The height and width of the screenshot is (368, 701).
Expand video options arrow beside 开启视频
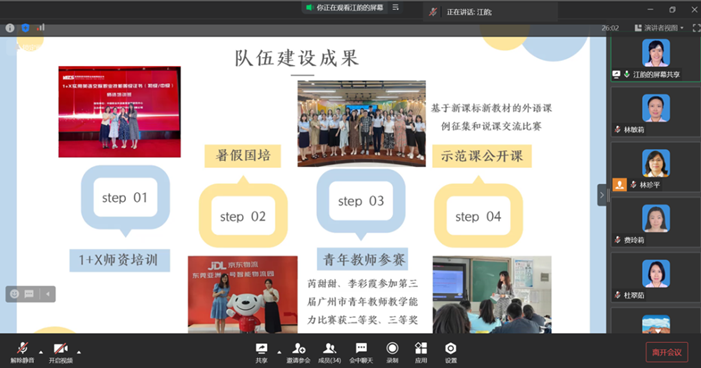pyautogui.click(x=79, y=352)
